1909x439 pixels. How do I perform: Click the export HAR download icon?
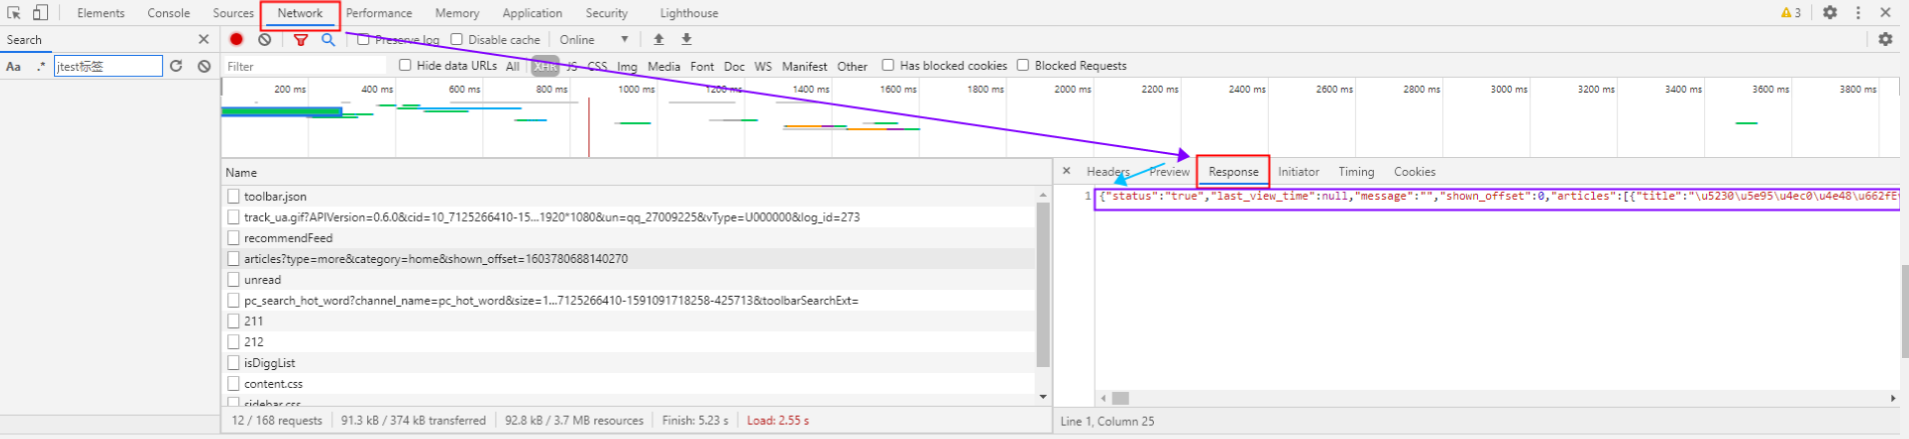(686, 39)
